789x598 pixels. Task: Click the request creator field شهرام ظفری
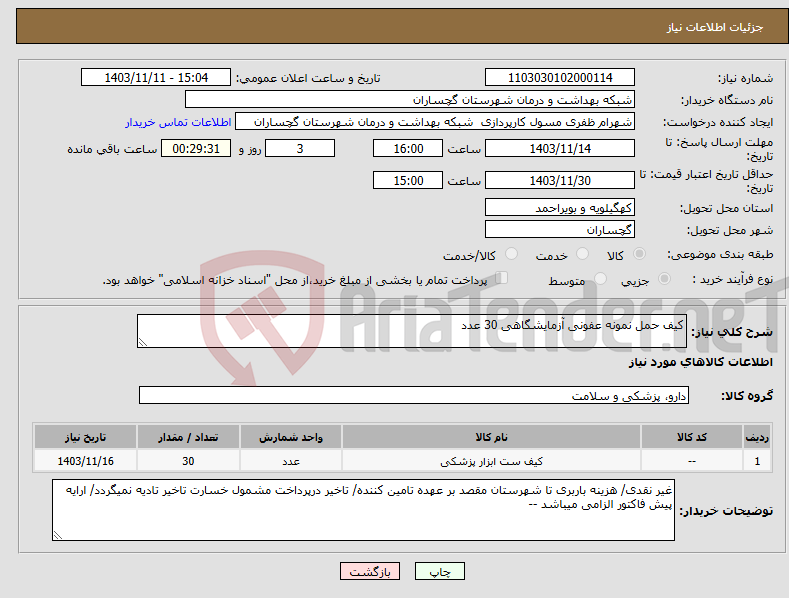click(x=435, y=122)
